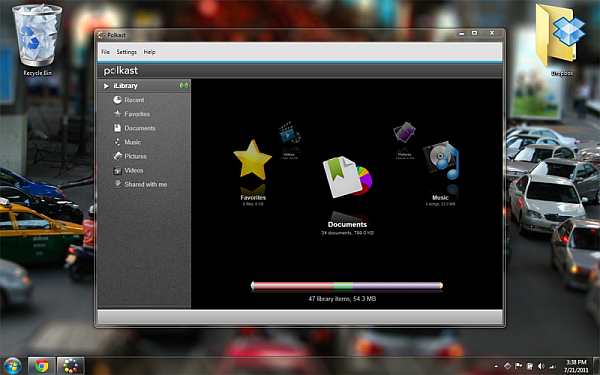
Task: Open the volume speaker tray icon
Action: pyautogui.click(x=541, y=366)
